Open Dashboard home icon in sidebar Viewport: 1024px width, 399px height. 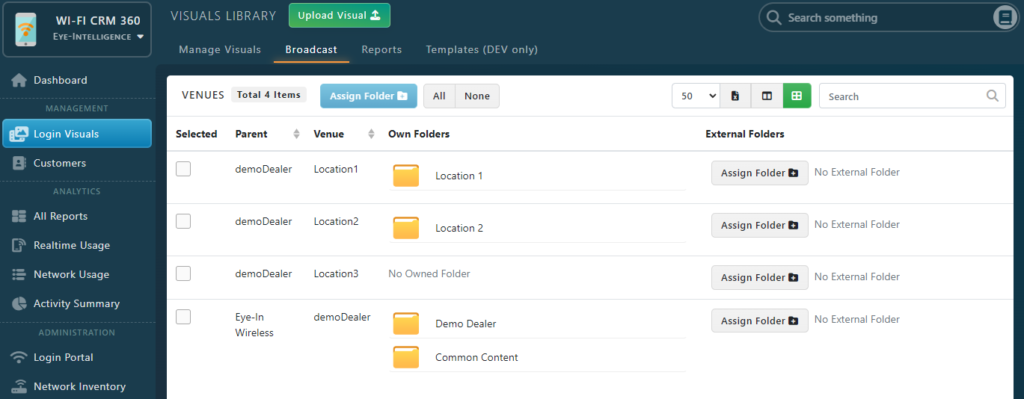click(19, 80)
